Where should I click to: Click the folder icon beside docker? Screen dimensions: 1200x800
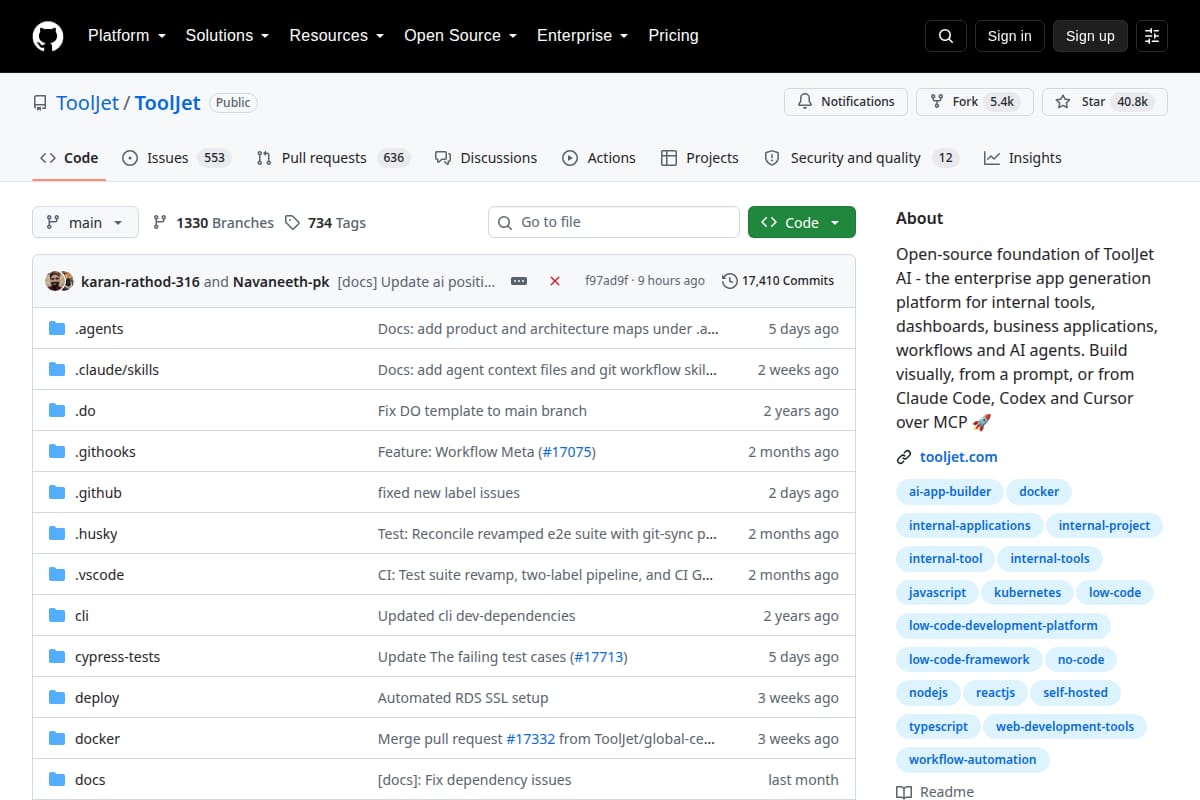[x=57, y=739]
